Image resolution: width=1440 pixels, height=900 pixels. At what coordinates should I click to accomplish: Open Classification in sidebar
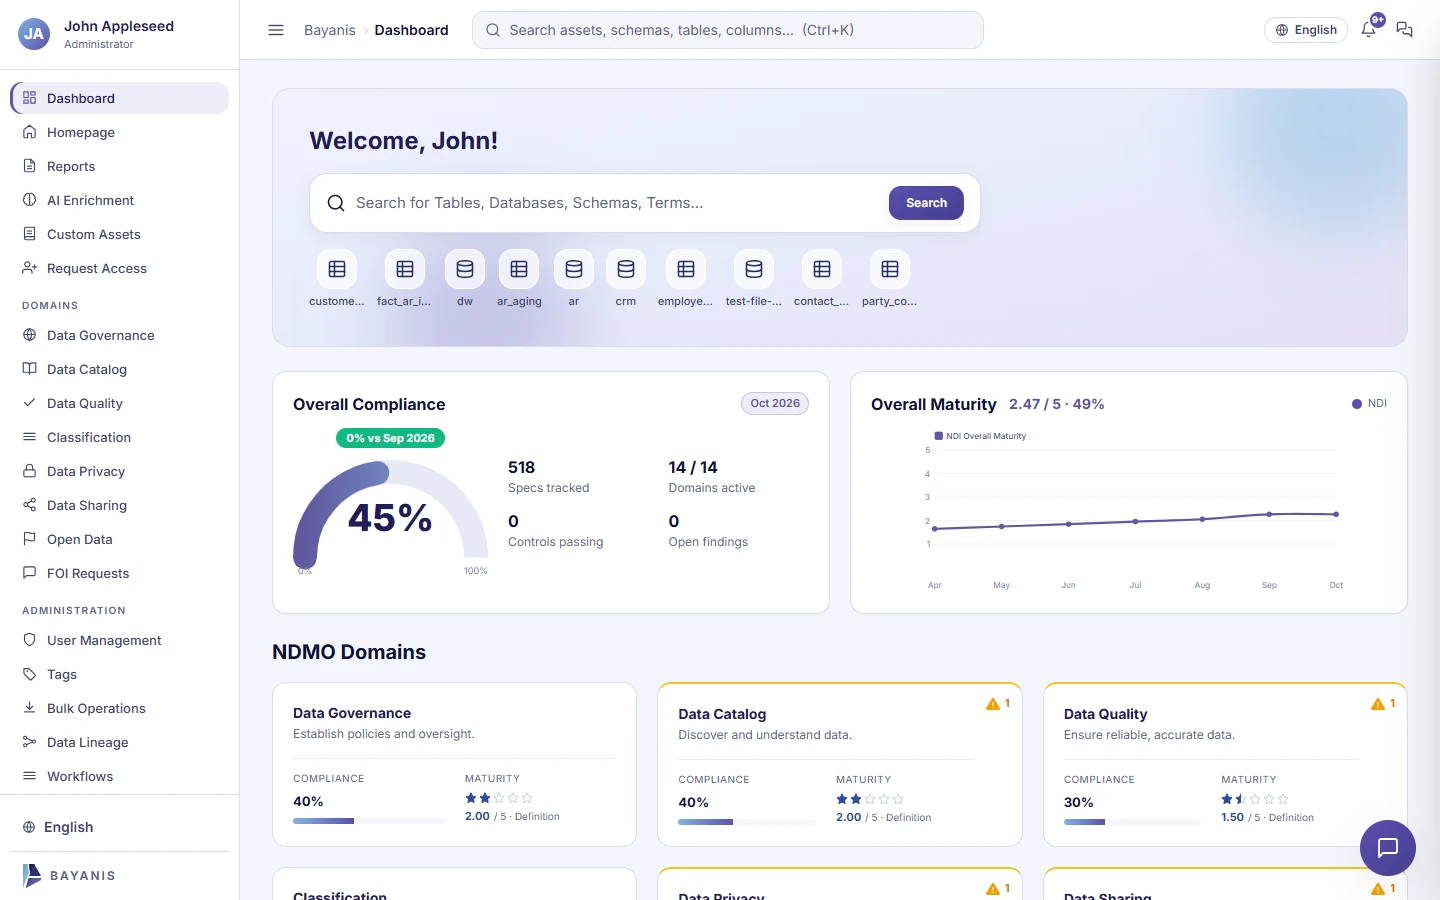click(x=120, y=437)
